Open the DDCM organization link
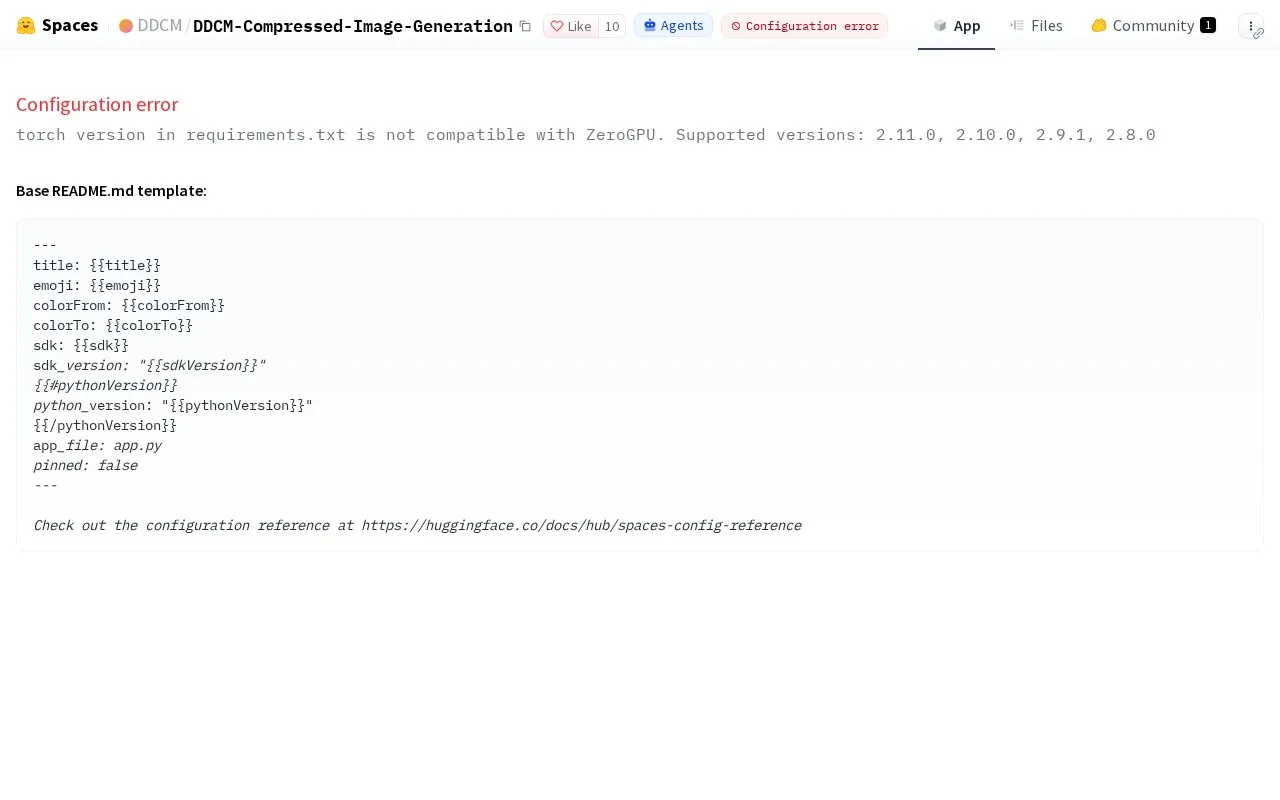Screen dimensions: 1280x800 point(160,26)
